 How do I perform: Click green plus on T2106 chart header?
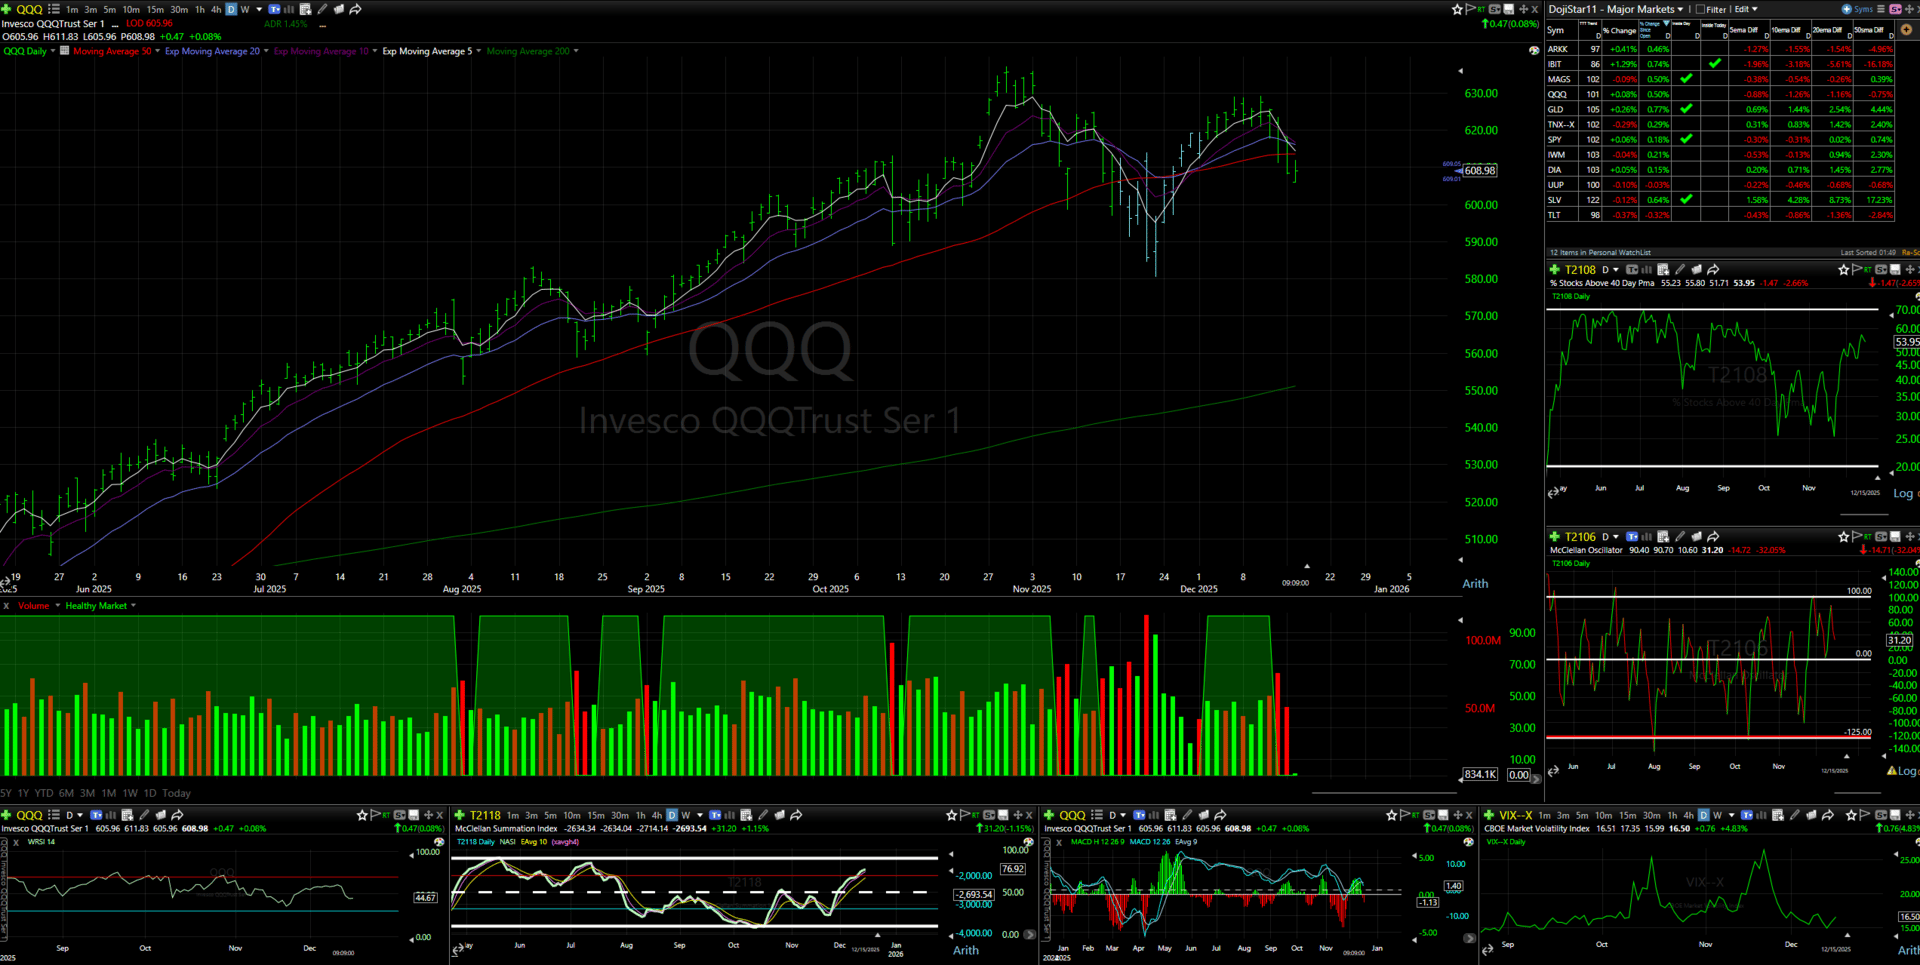1554,537
